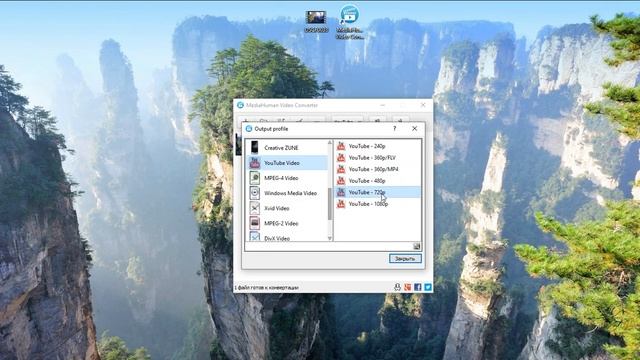Click the YouTube - 720p preset icon
The width and height of the screenshot is (640, 360).
click(x=341, y=192)
